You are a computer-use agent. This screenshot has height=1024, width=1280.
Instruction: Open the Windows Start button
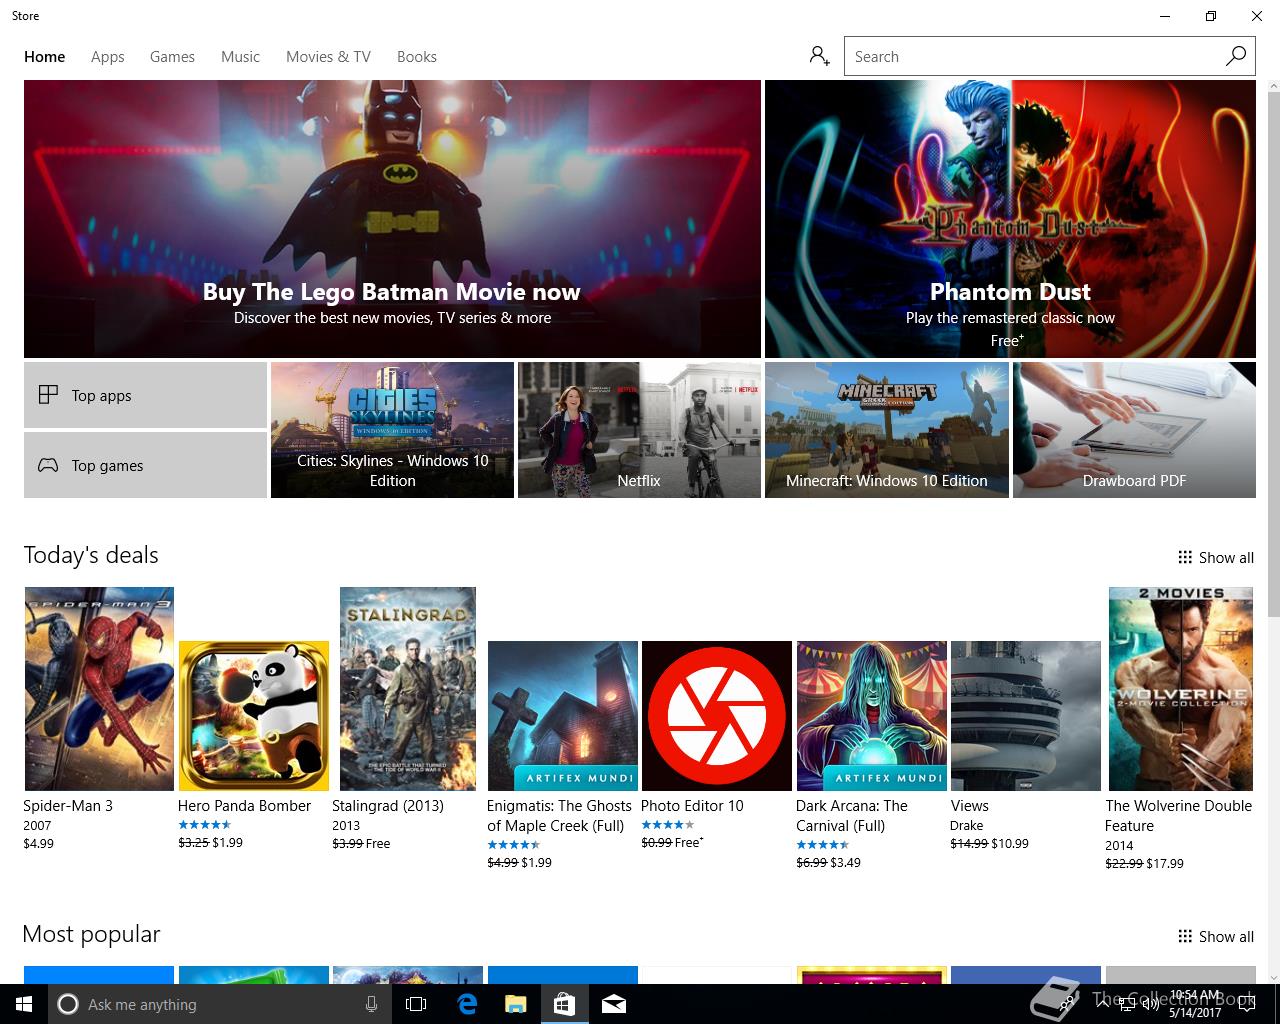(x=24, y=1004)
